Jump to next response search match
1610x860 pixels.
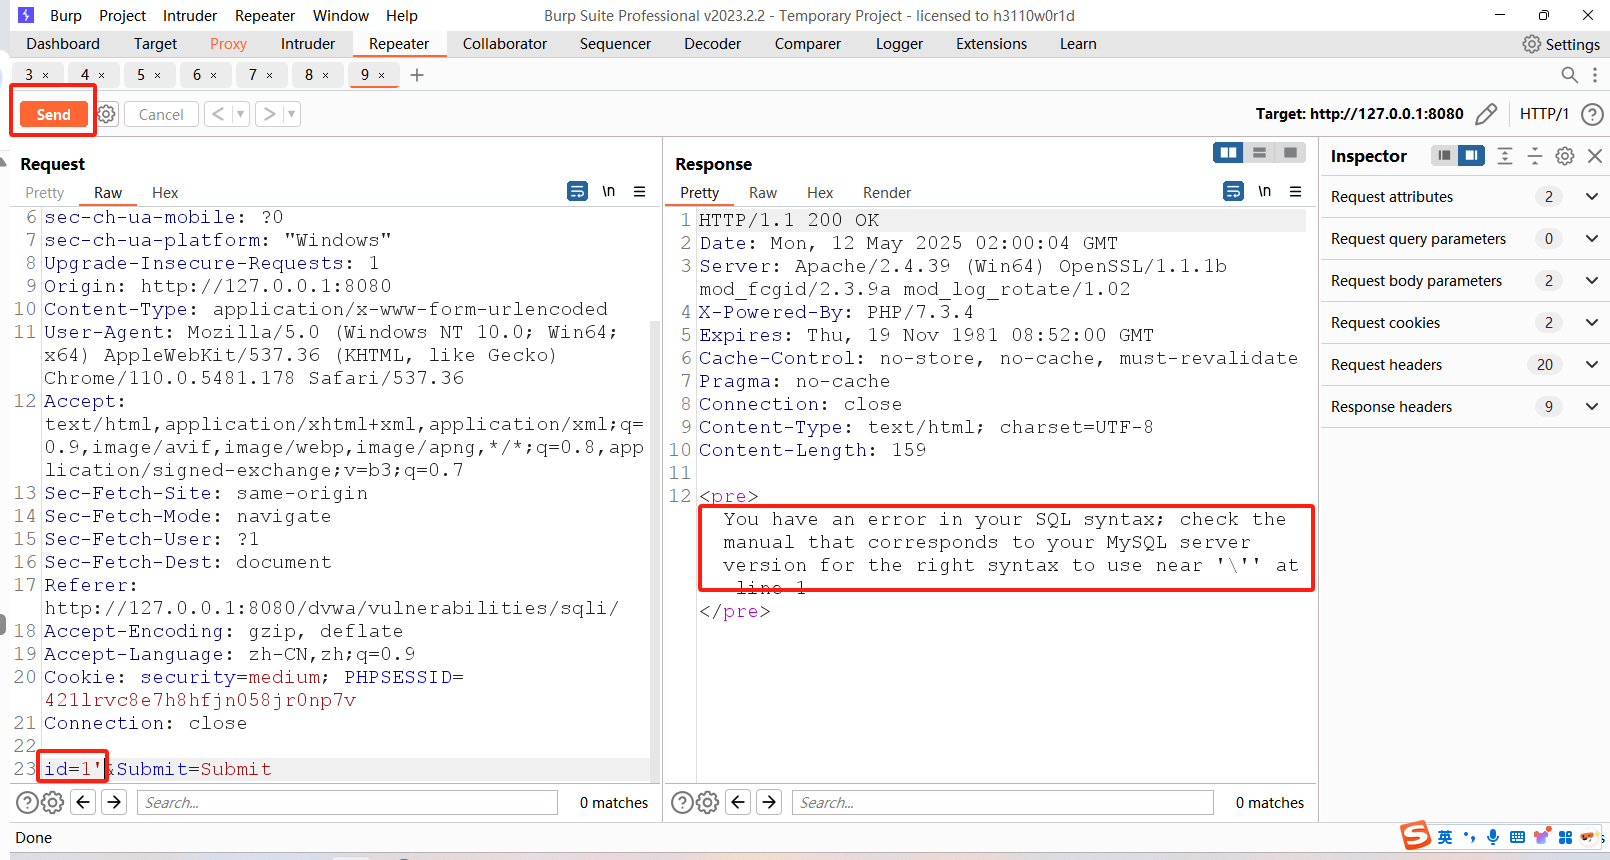click(769, 802)
